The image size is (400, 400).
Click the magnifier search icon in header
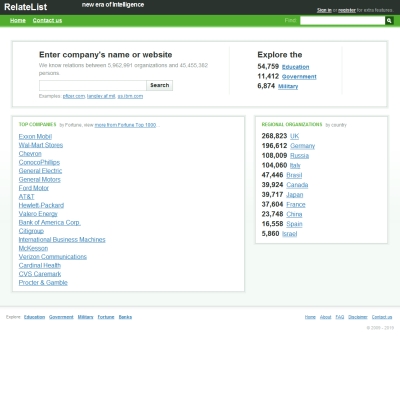[389, 21]
